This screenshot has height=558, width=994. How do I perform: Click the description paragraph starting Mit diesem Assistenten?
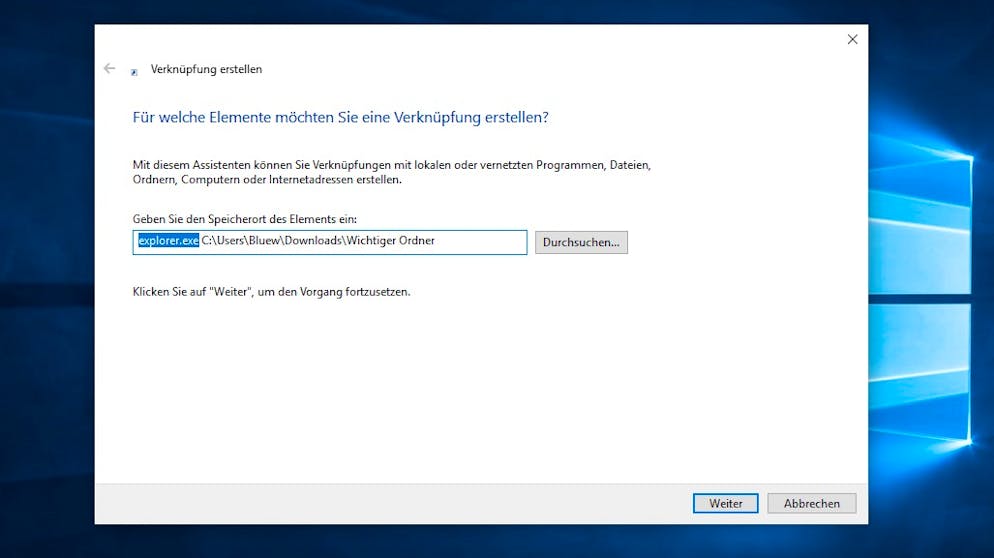pyautogui.click(x=392, y=172)
